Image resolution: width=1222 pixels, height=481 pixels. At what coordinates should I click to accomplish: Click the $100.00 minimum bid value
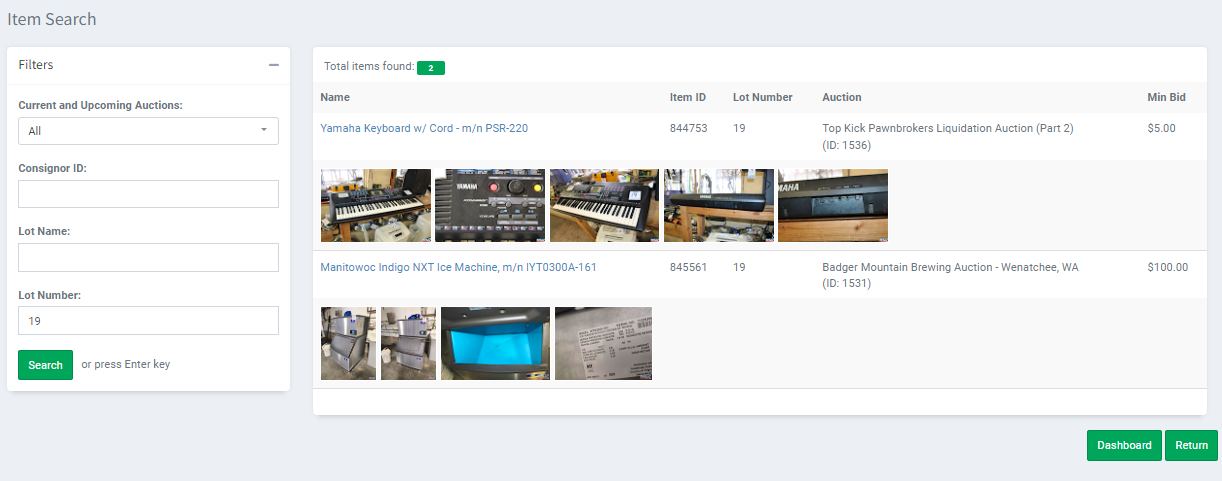pyautogui.click(x=1168, y=267)
